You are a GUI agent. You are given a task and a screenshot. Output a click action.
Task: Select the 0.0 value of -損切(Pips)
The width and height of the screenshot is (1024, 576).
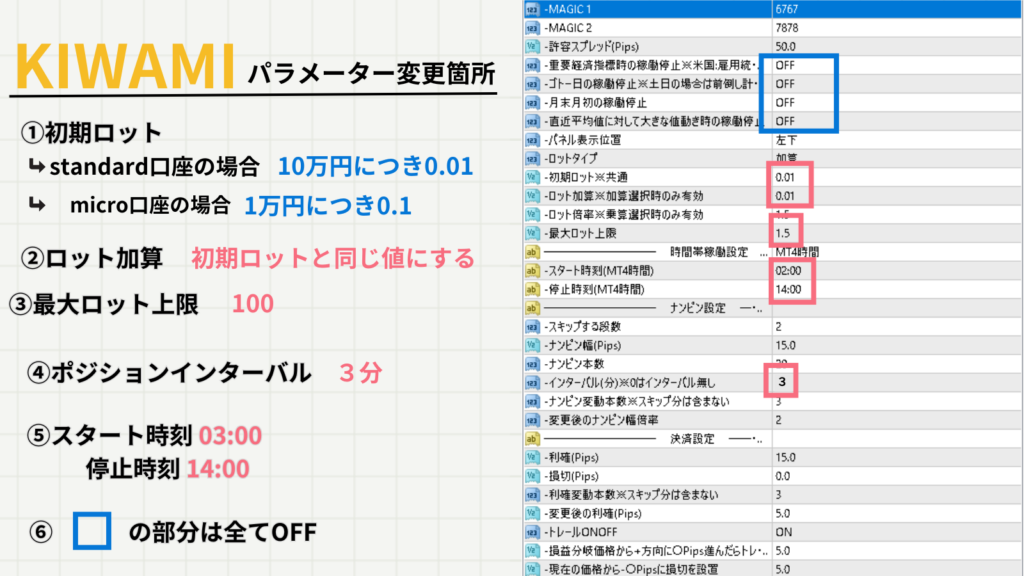[782, 476]
